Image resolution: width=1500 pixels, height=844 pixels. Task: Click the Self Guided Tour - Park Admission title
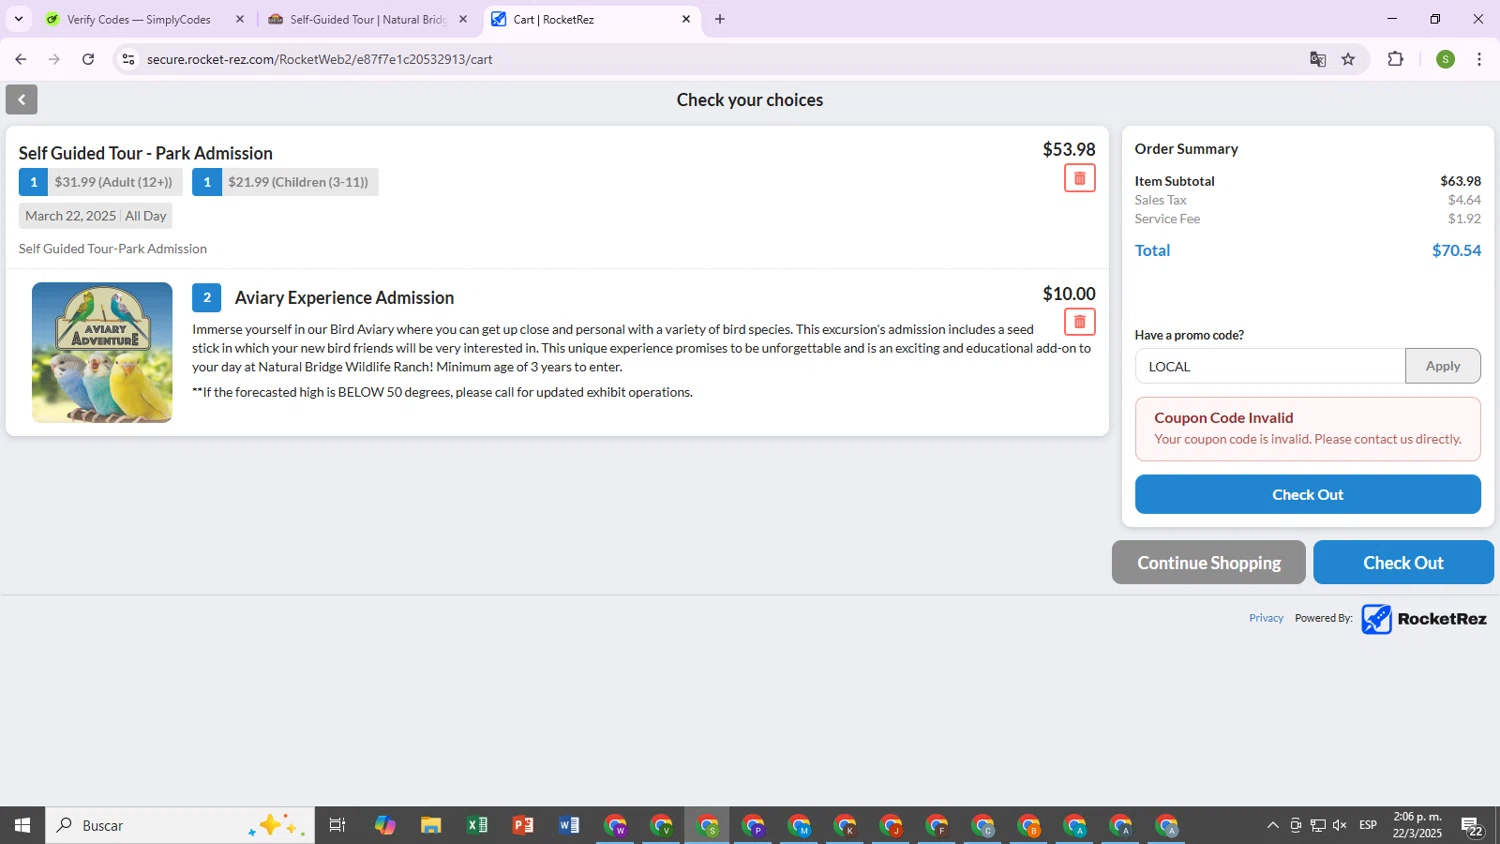click(145, 153)
